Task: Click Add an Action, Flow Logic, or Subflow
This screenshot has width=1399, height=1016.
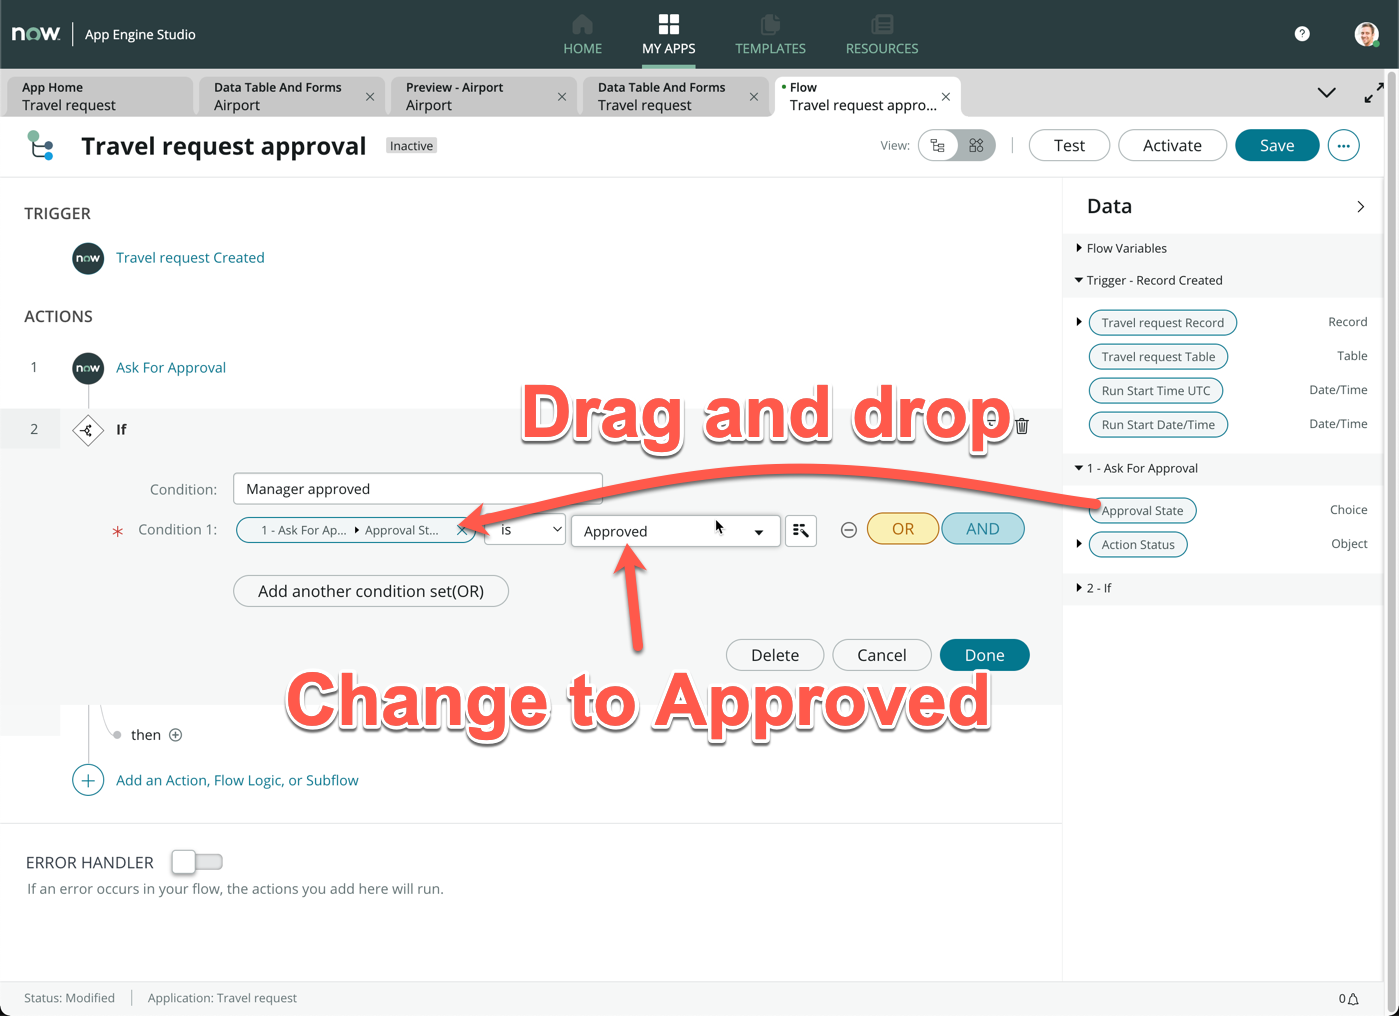Action: [237, 780]
